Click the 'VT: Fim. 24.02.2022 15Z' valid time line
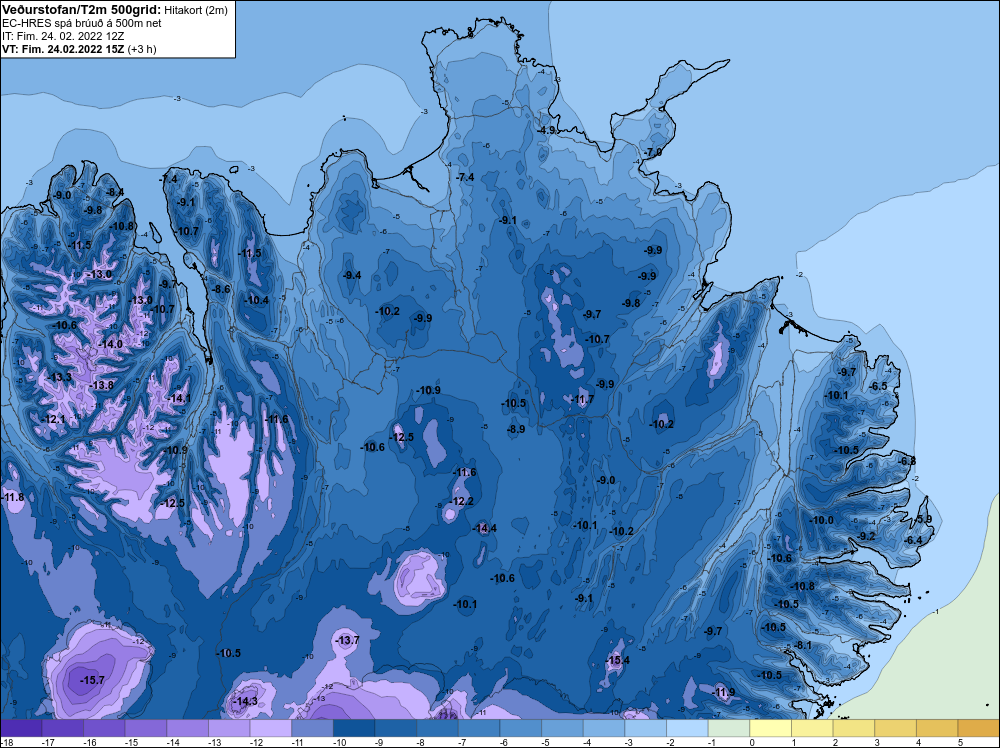1000x748 pixels. point(63,49)
